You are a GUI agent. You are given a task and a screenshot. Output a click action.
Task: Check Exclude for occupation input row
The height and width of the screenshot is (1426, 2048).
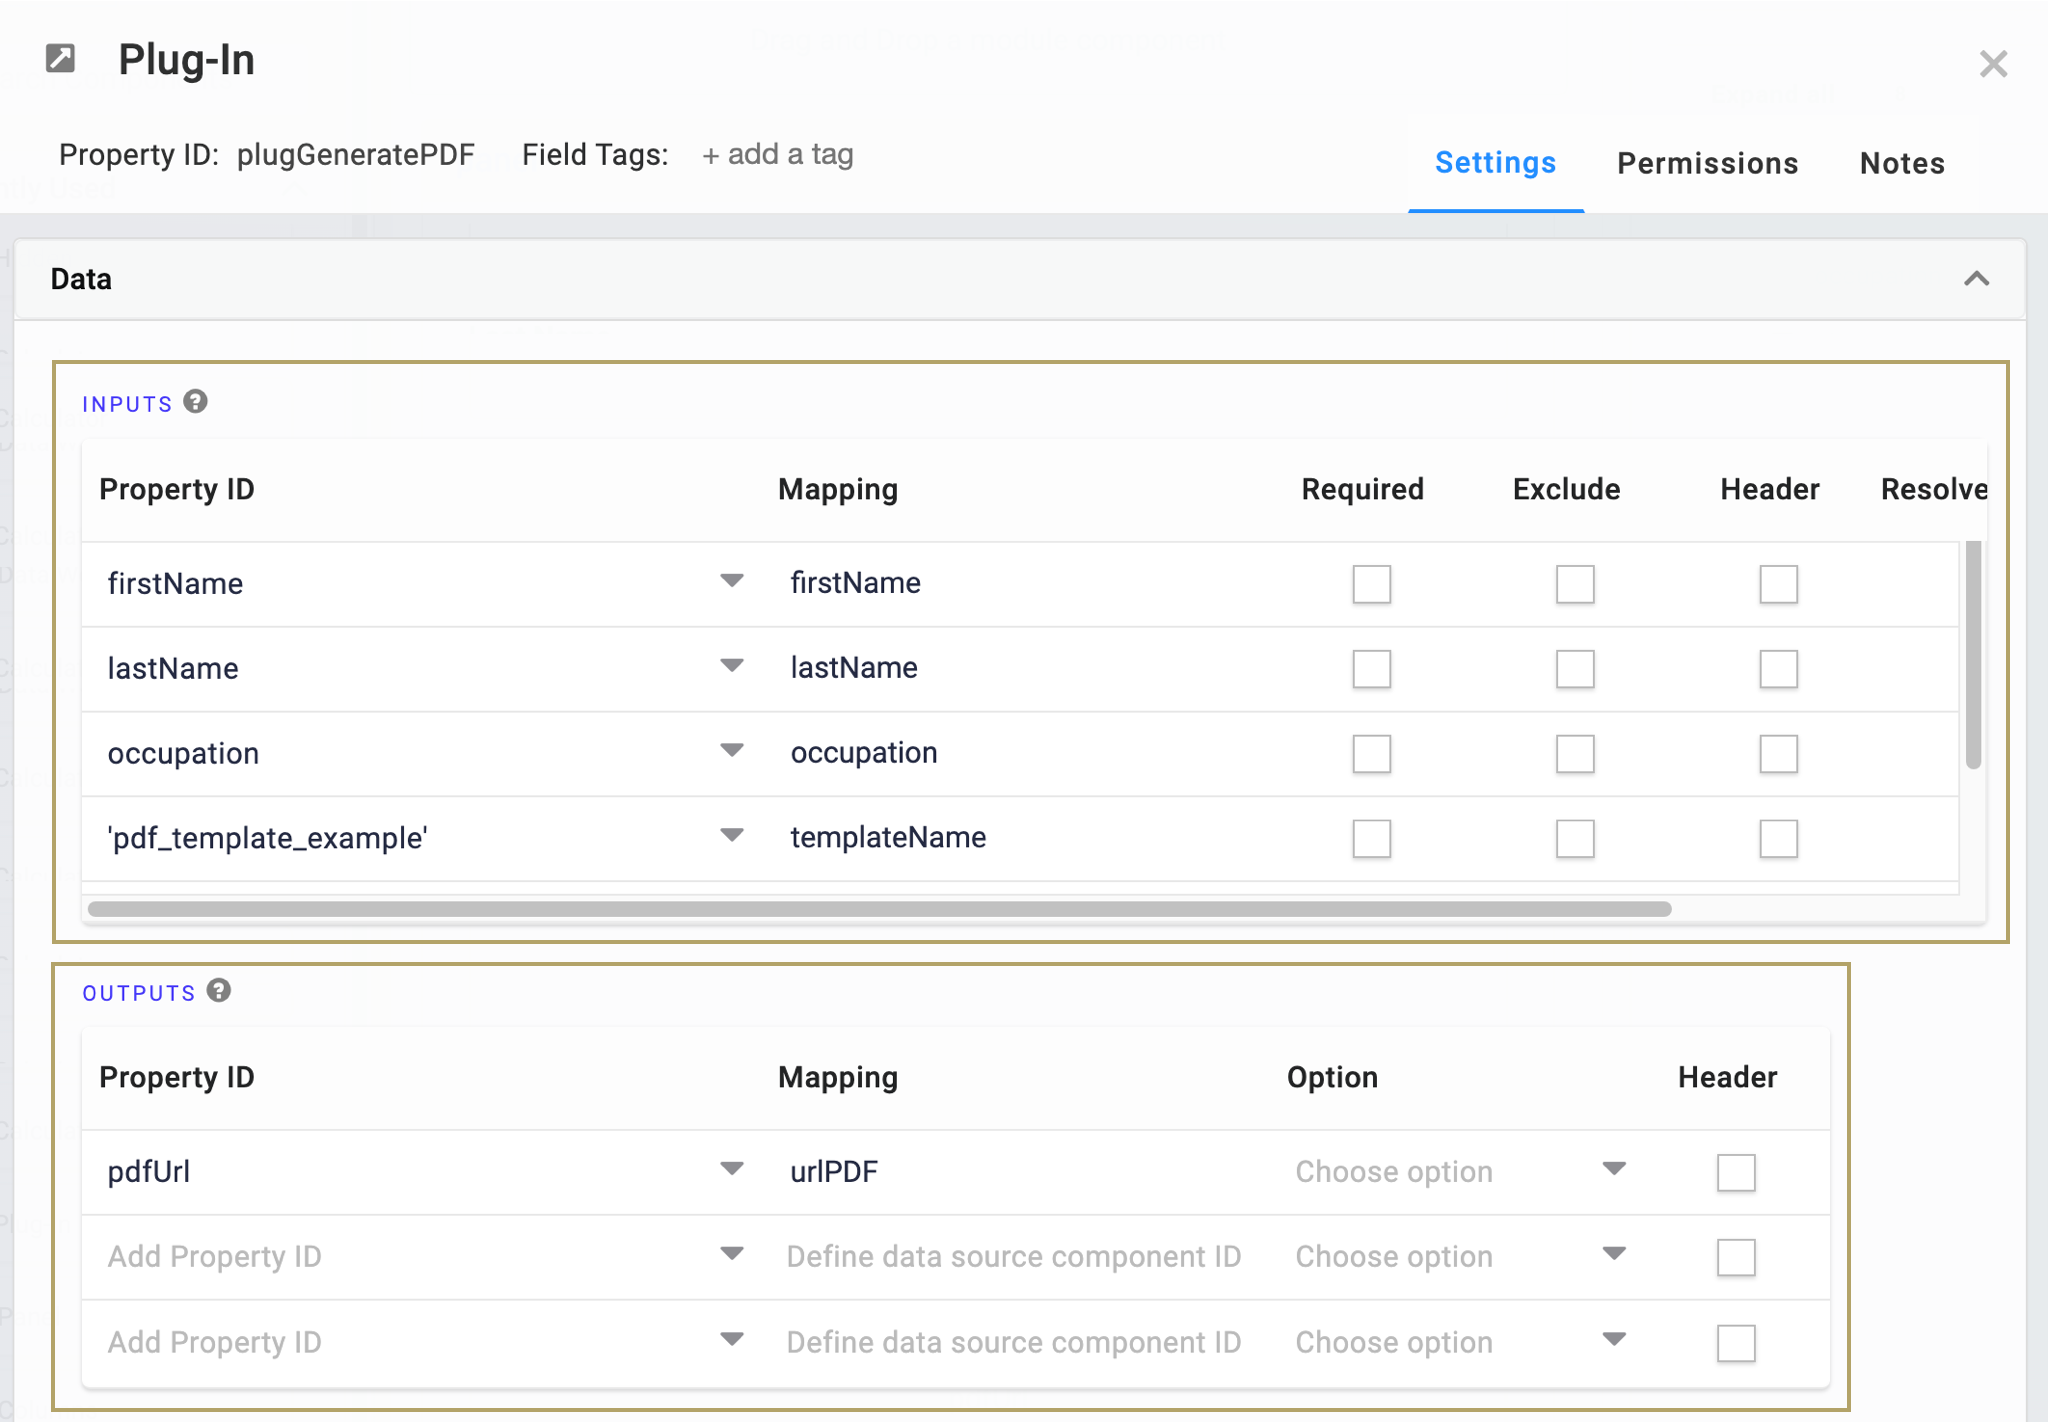(1574, 754)
